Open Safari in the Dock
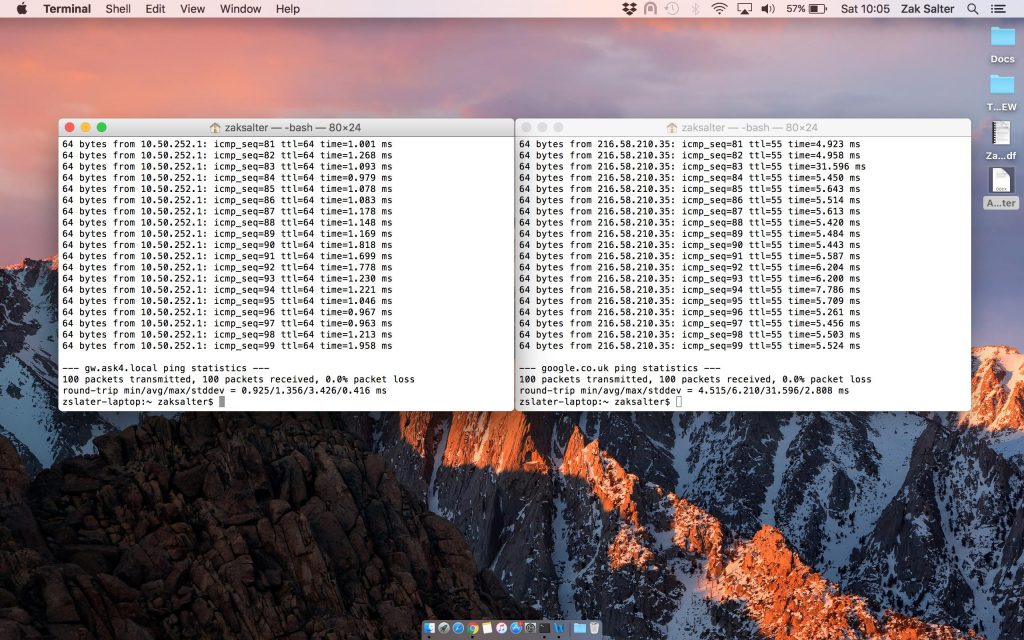The image size is (1024, 640). (x=458, y=628)
